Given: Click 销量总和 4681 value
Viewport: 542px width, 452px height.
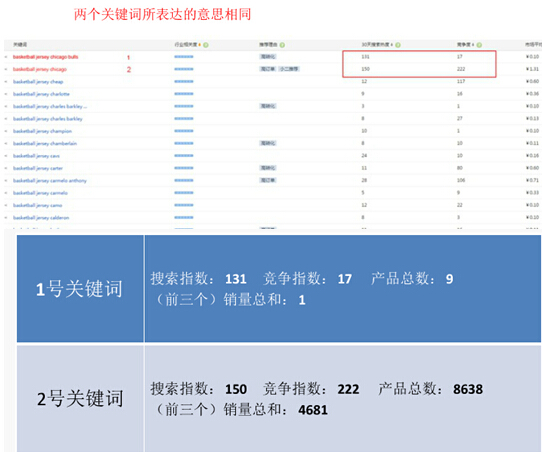Looking at the screenshot, I should click(x=313, y=410).
